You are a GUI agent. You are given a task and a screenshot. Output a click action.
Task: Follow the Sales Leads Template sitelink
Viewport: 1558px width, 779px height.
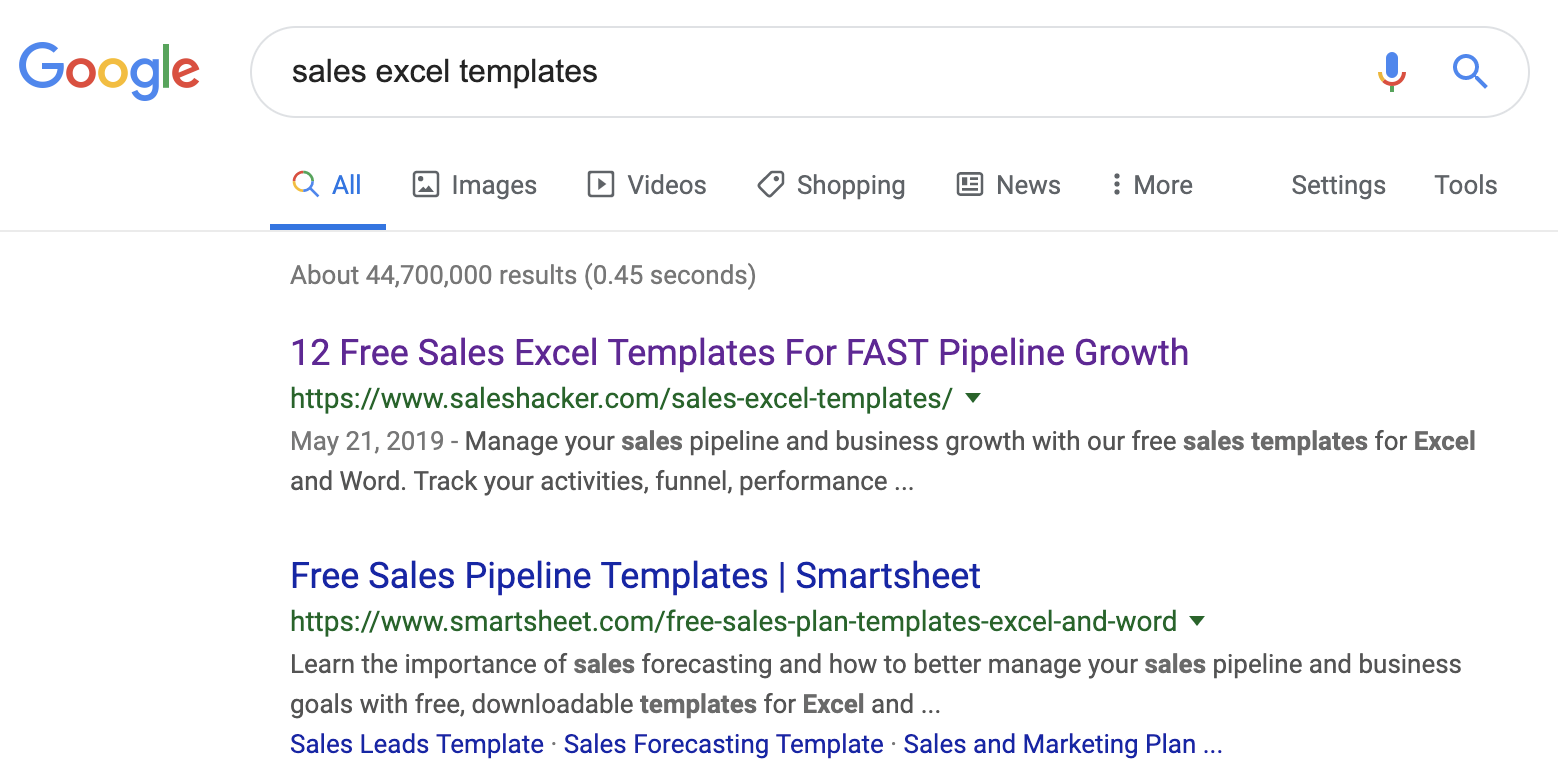point(417,745)
